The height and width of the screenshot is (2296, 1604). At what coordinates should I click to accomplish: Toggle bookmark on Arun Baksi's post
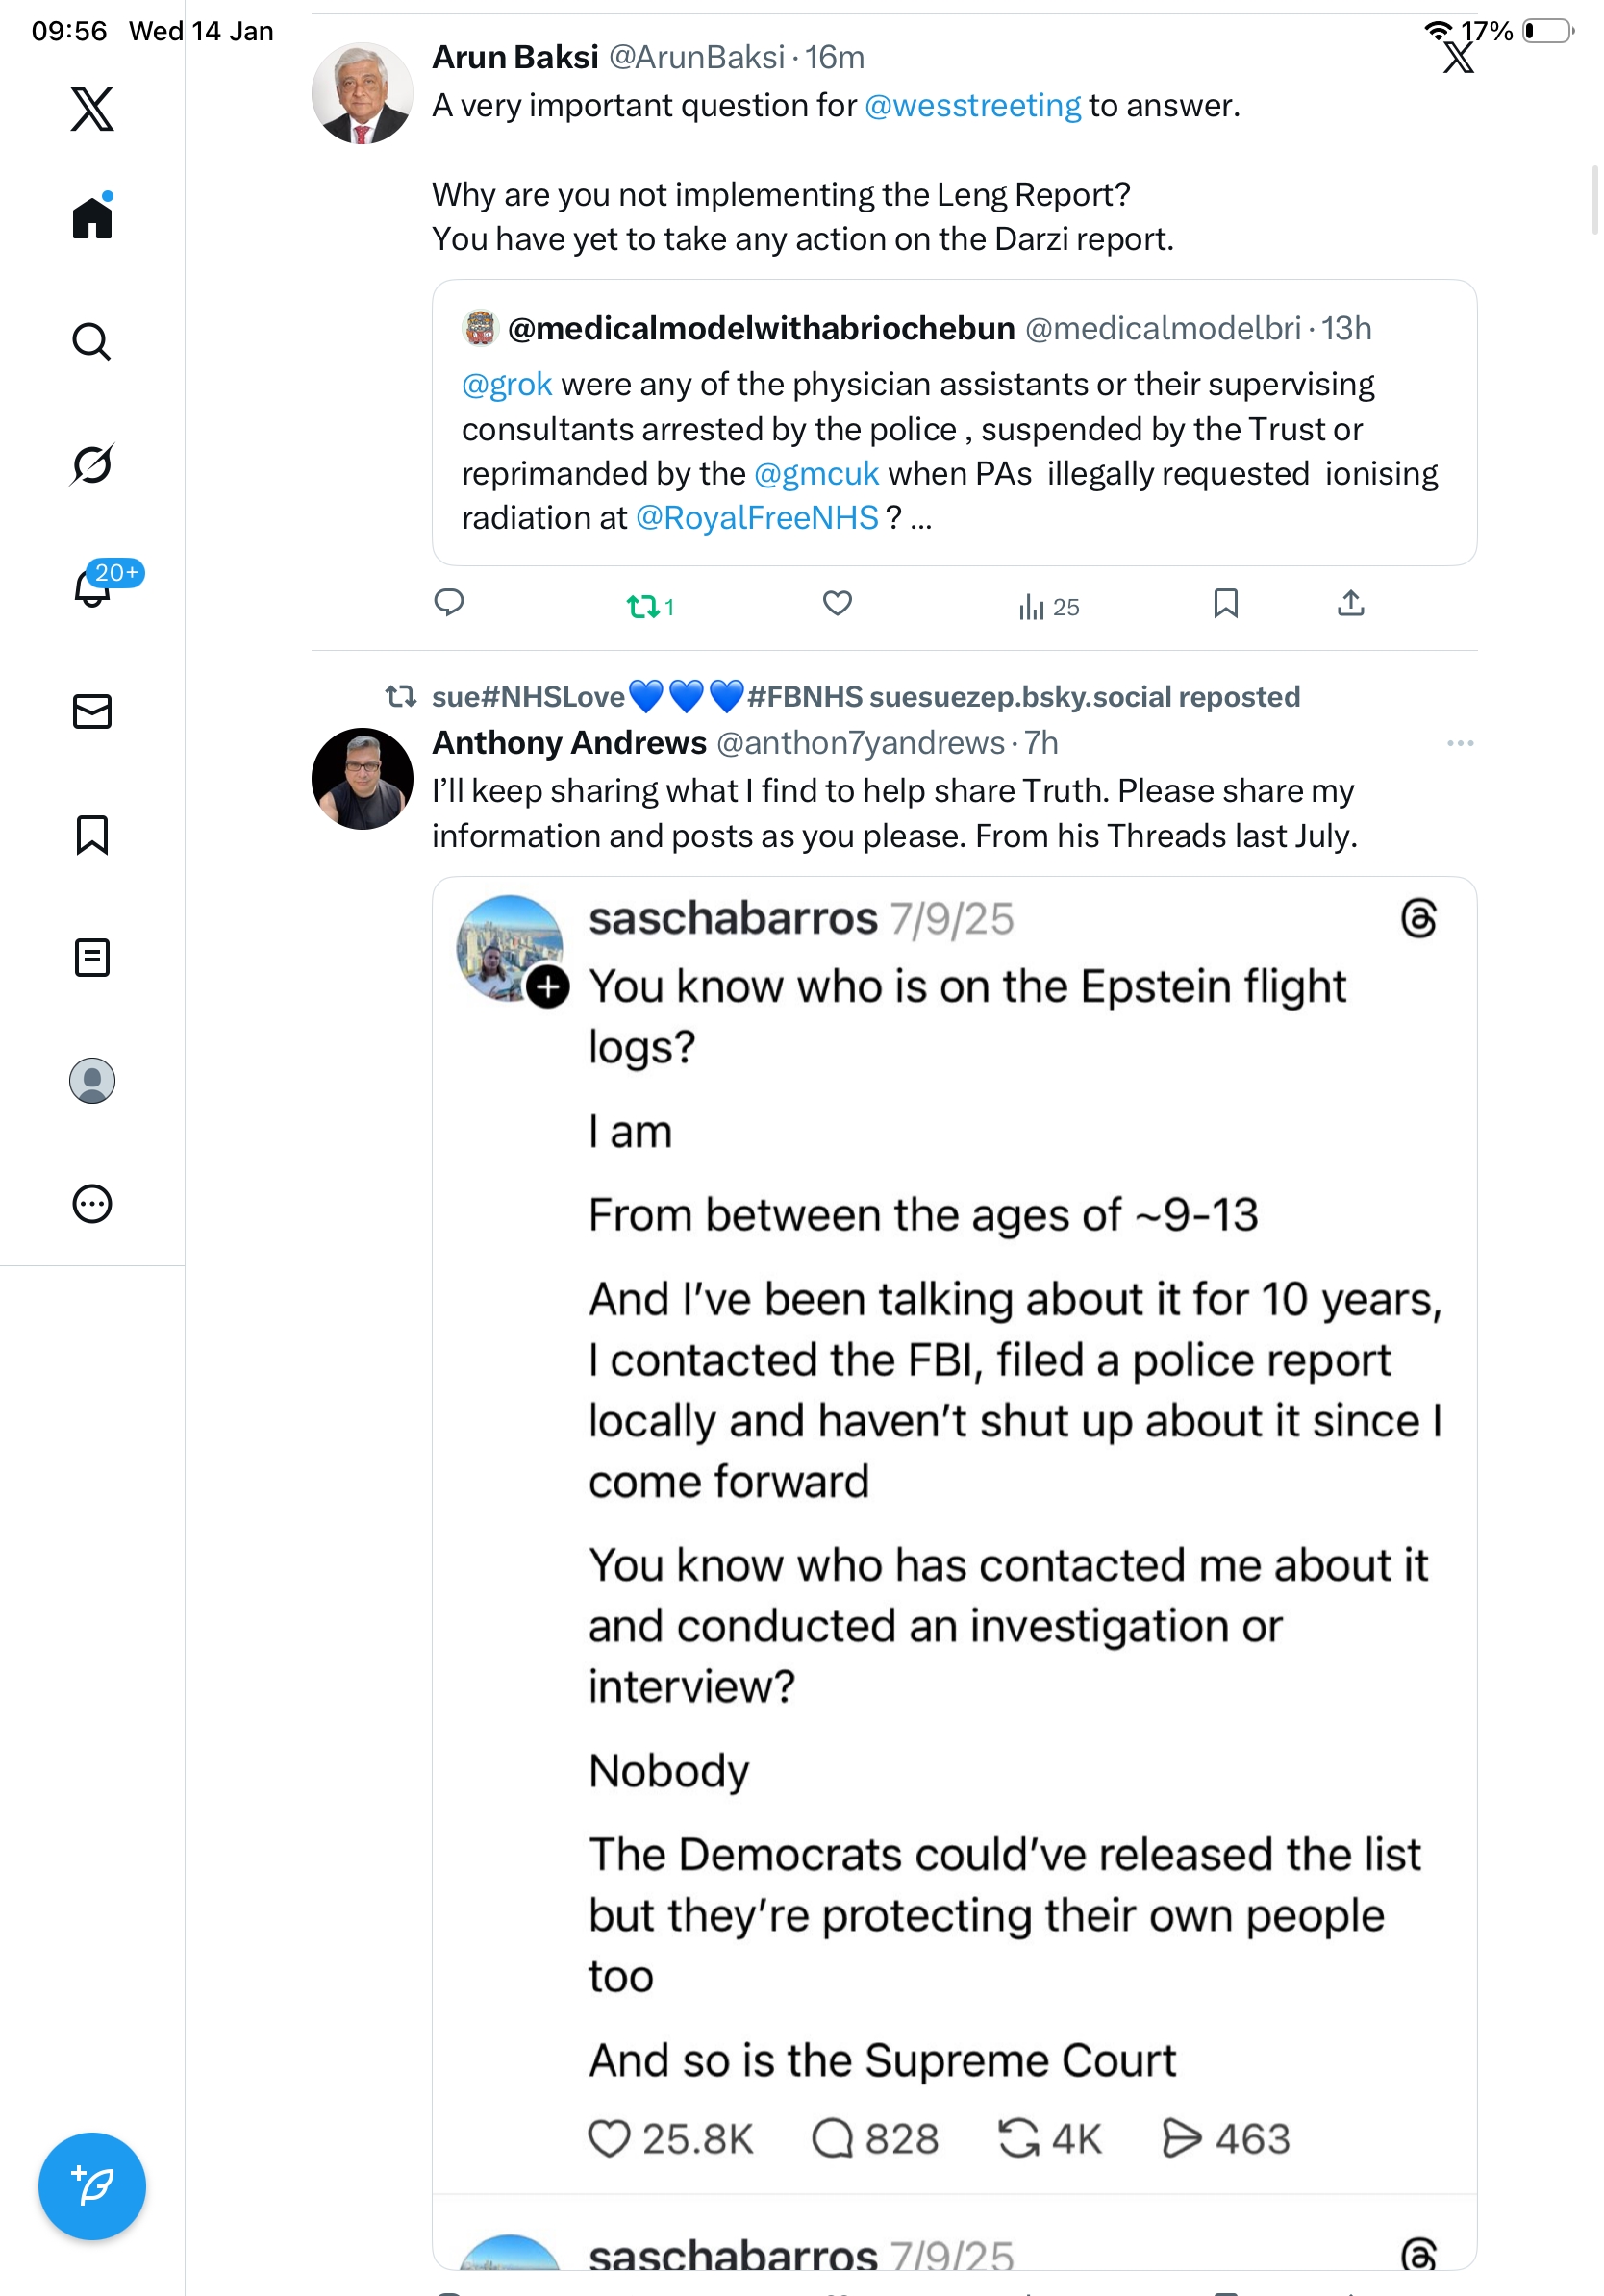pos(1225,604)
